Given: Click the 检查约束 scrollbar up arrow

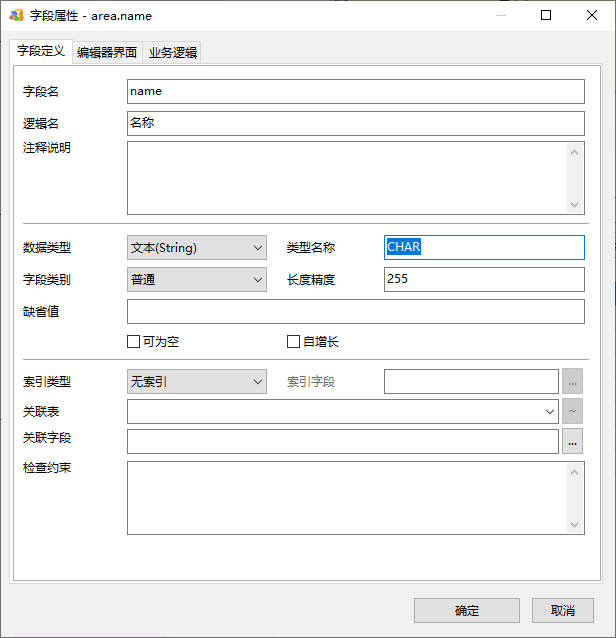Looking at the screenshot, I should [574, 472].
